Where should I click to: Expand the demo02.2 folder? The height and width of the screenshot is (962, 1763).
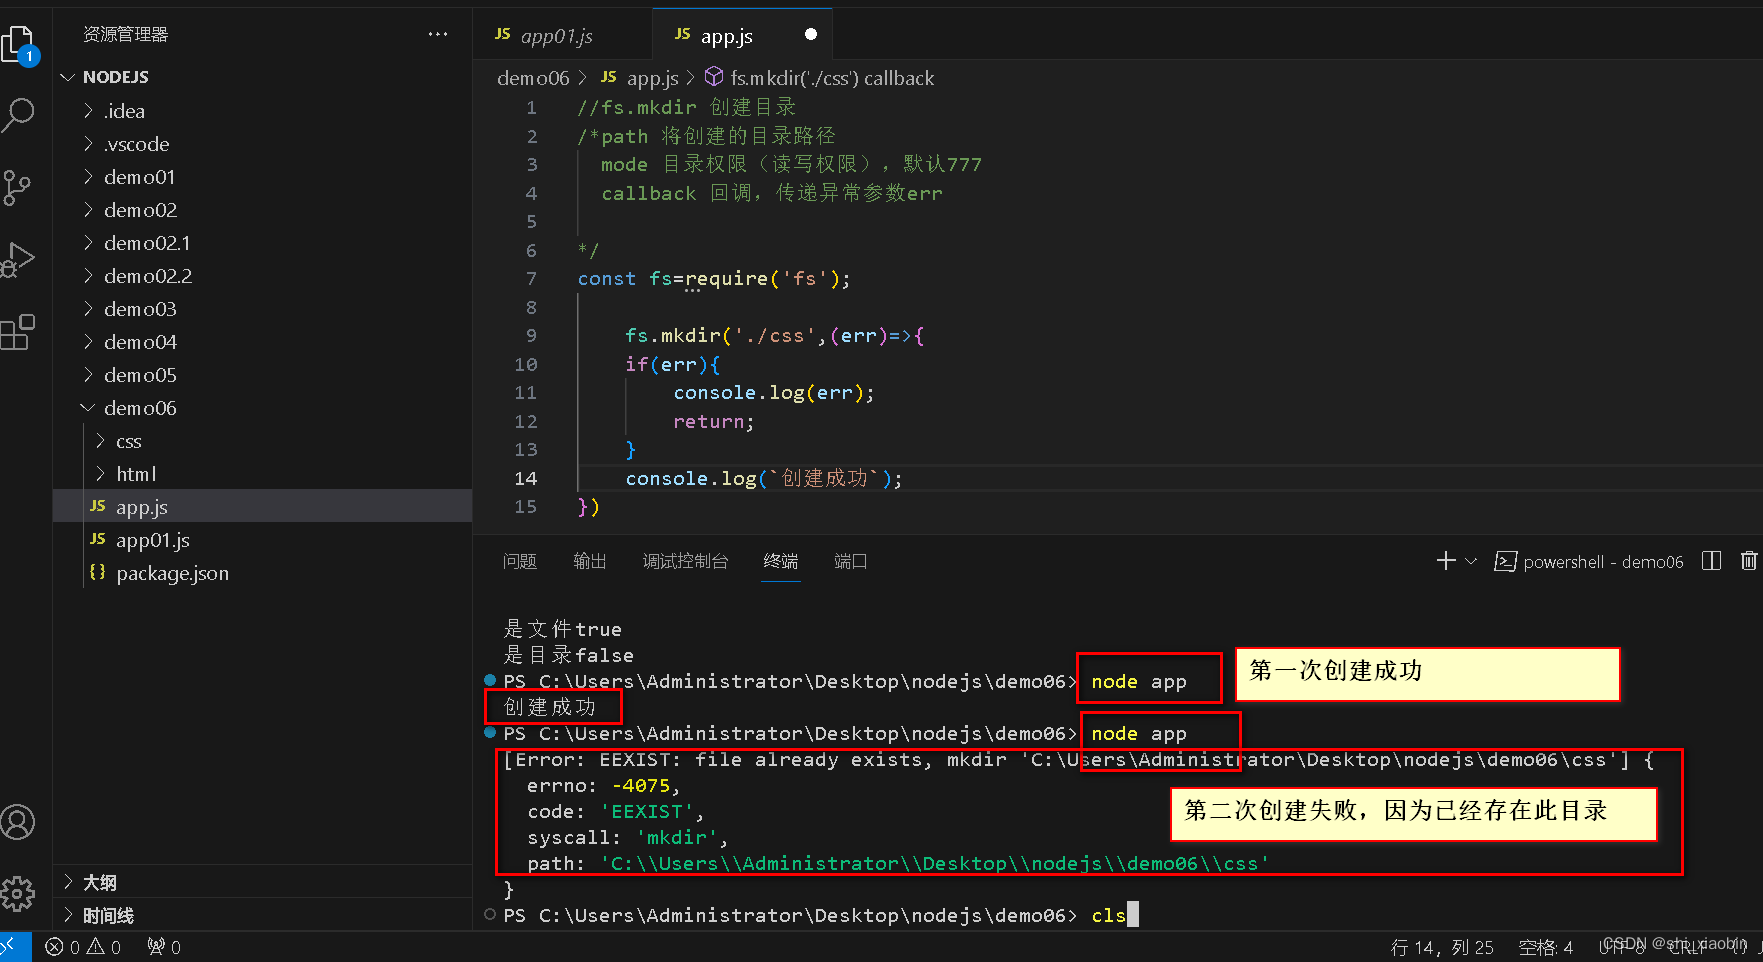click(x=262, y=276)
